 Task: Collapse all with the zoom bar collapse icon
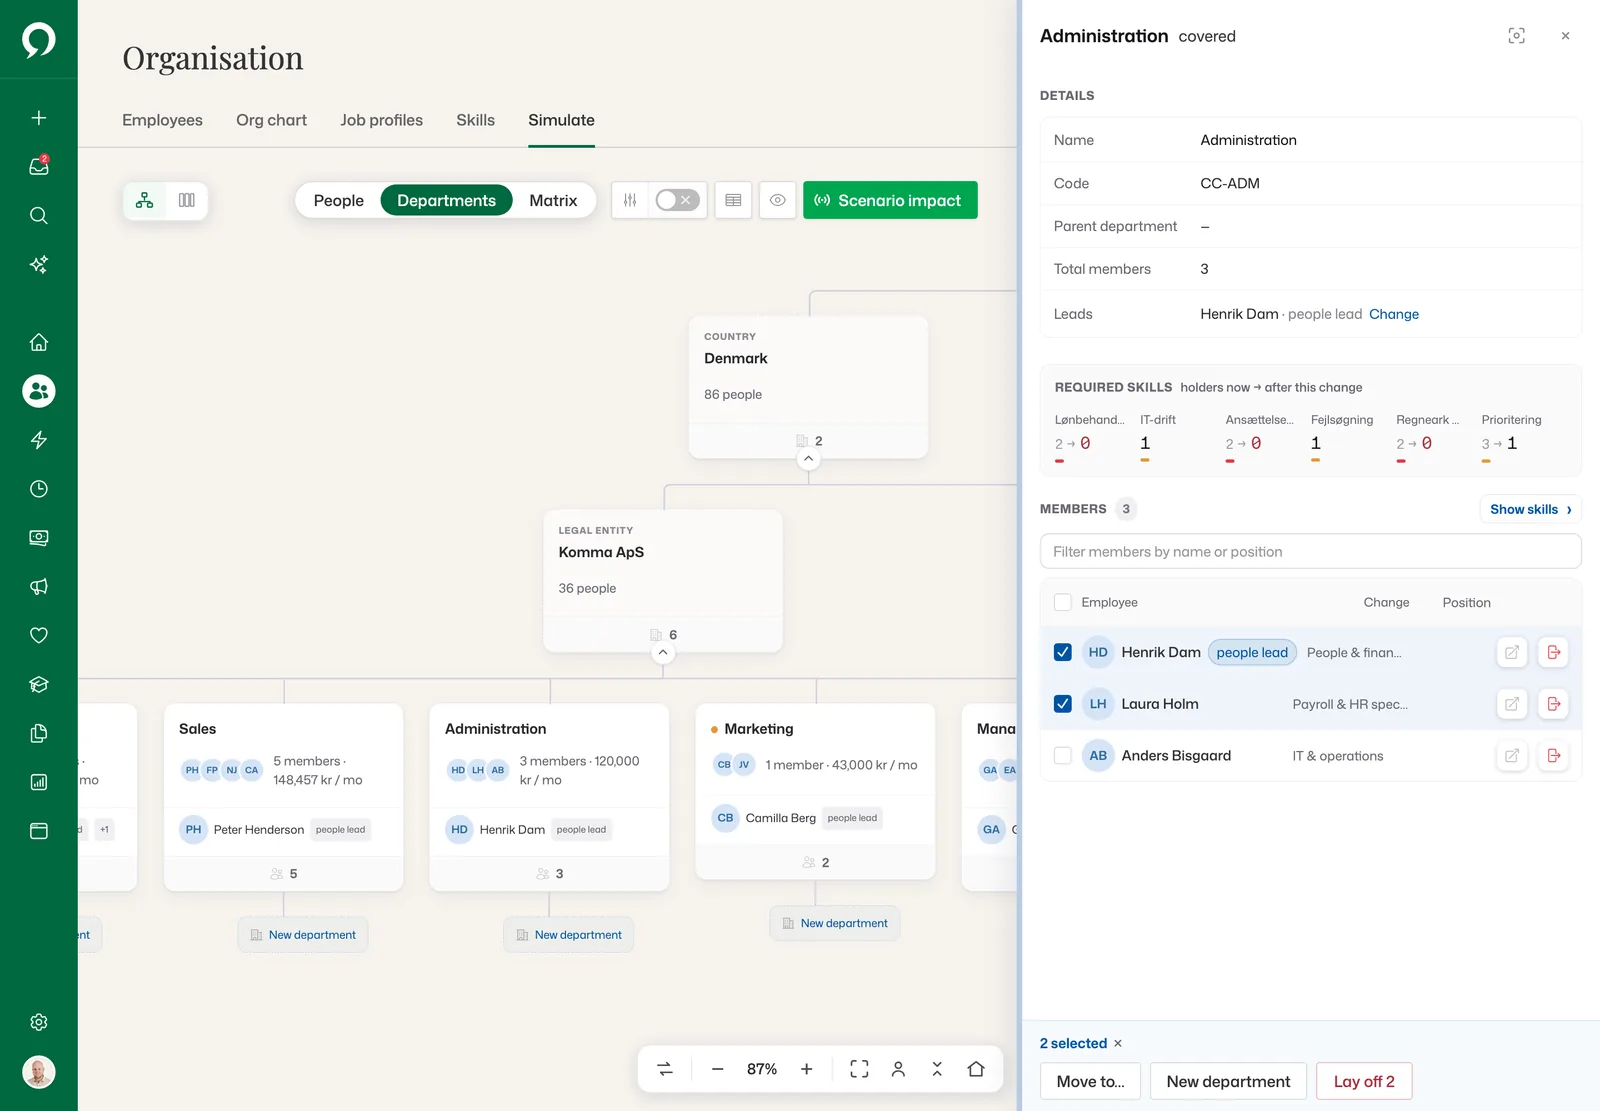pos(937,1069)
